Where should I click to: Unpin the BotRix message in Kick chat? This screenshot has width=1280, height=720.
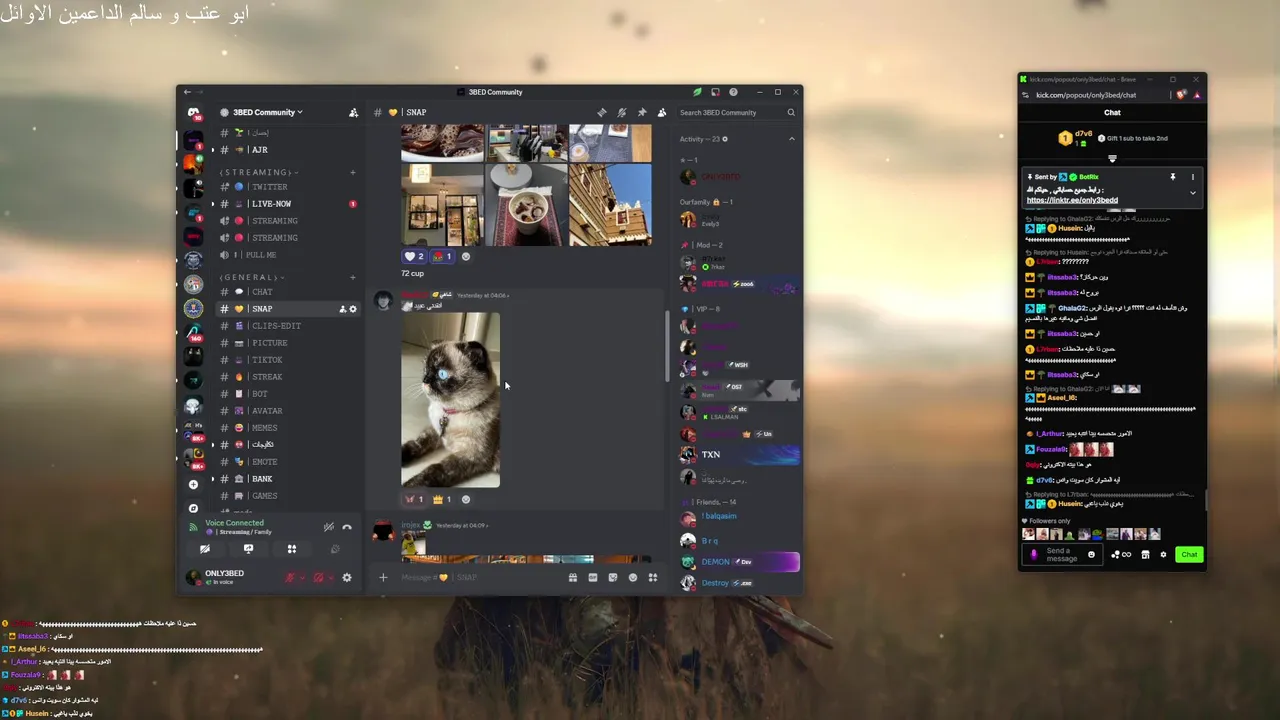[1173, 177]
